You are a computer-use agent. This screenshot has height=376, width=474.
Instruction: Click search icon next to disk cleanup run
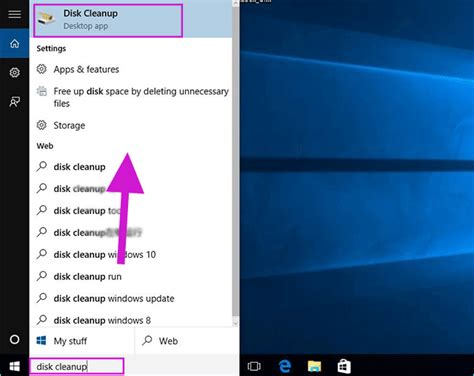pos(42,276)
